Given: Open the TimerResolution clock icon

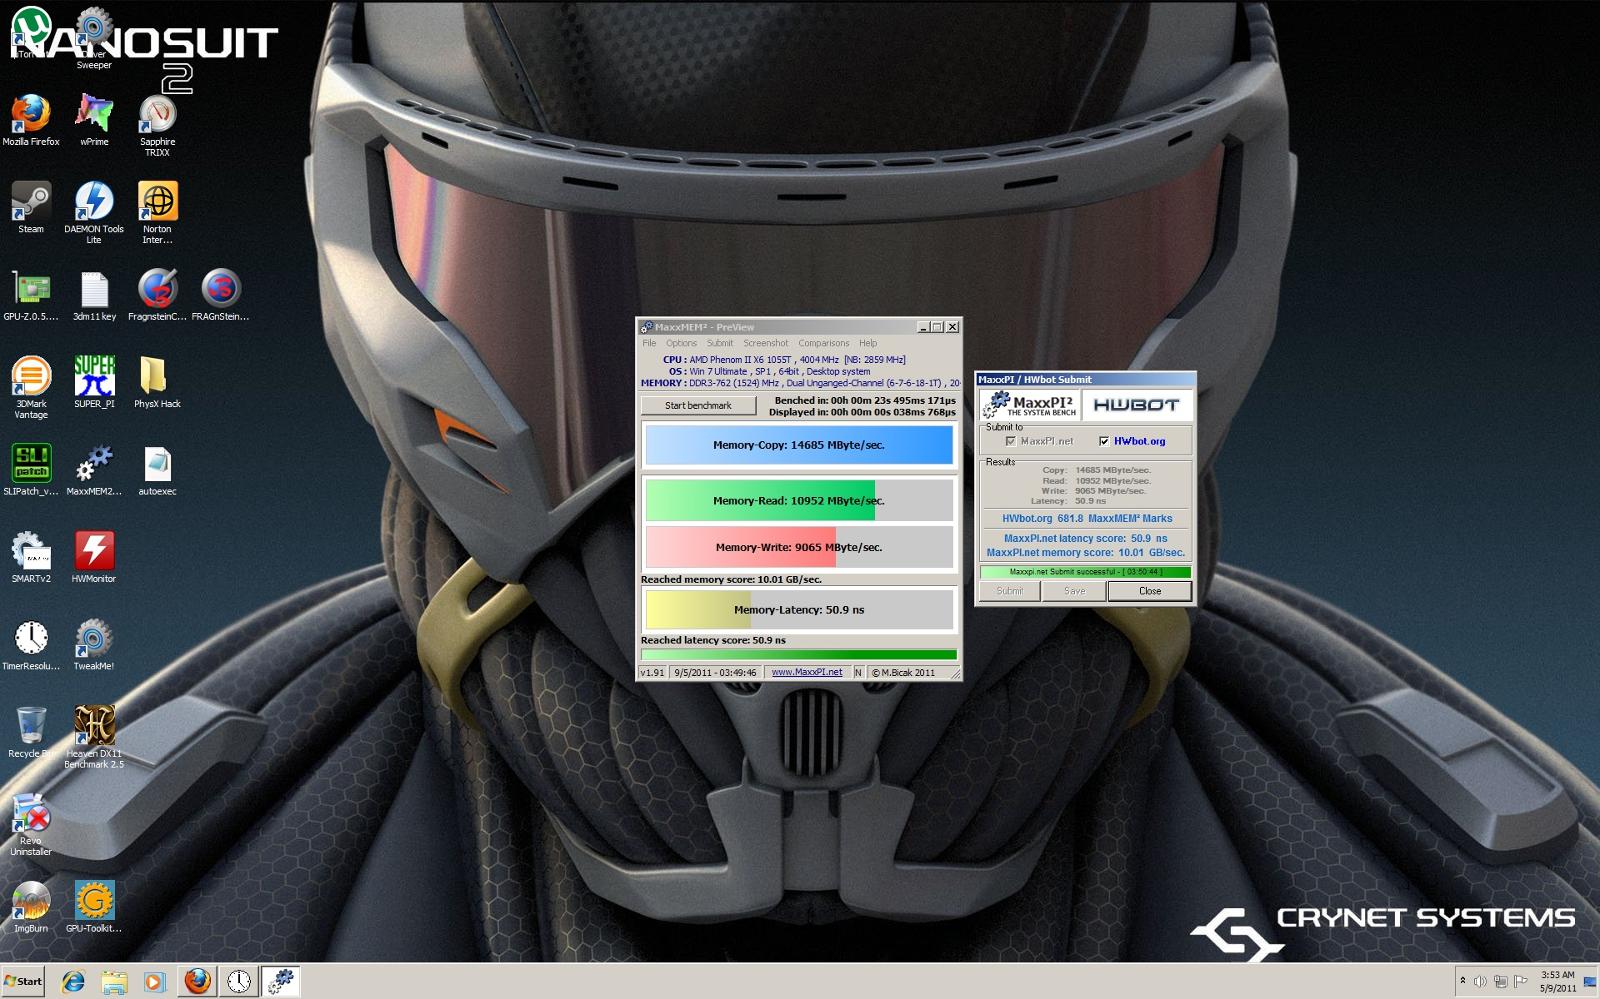Looking at the screenshot, I should [x=31, y=644].
